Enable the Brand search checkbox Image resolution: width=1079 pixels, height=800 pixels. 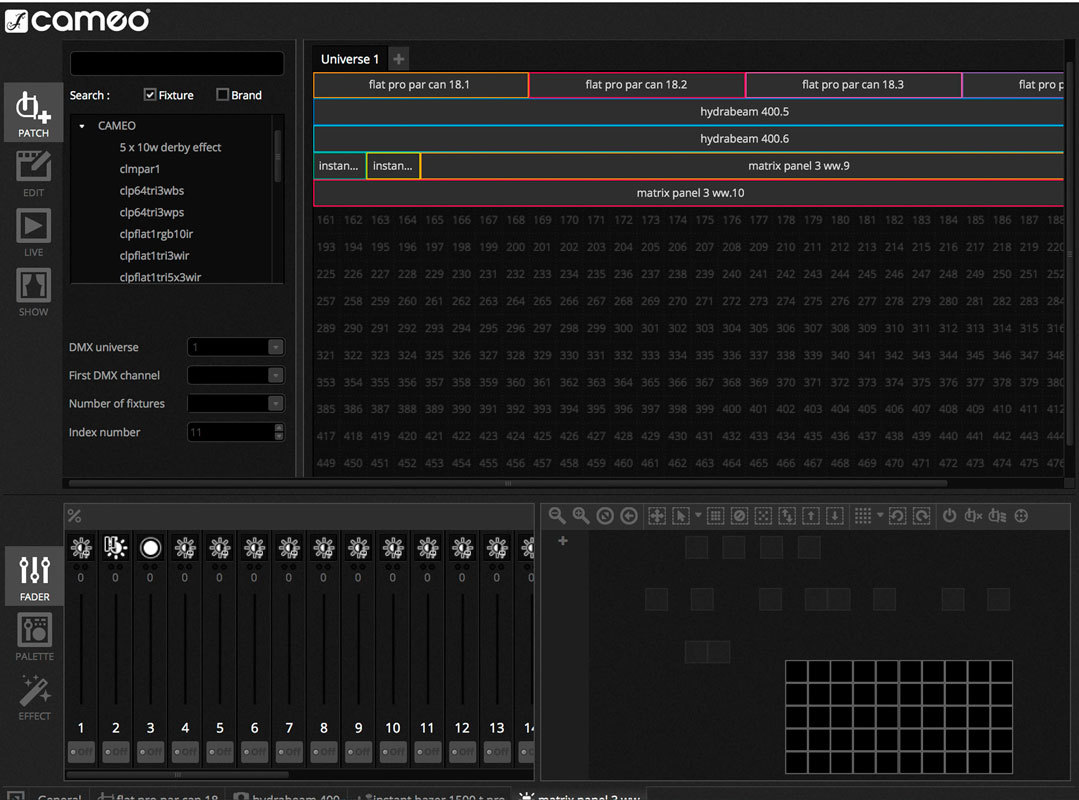222,95
